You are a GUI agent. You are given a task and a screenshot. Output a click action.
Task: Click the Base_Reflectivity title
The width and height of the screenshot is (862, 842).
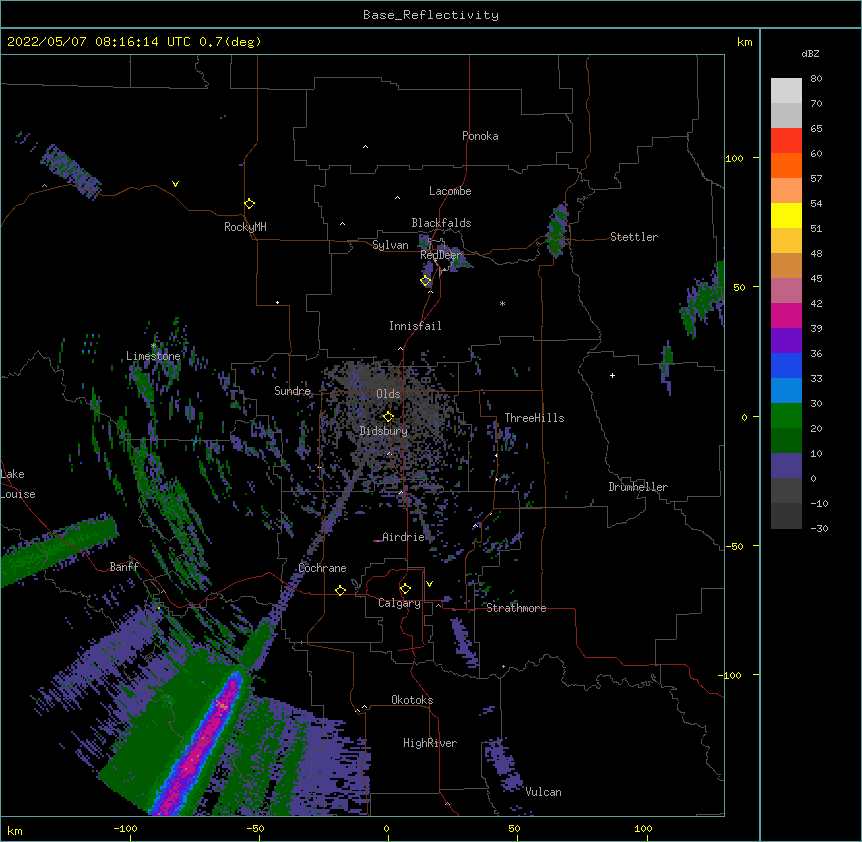pyautogui.click(x=431, y=15)
